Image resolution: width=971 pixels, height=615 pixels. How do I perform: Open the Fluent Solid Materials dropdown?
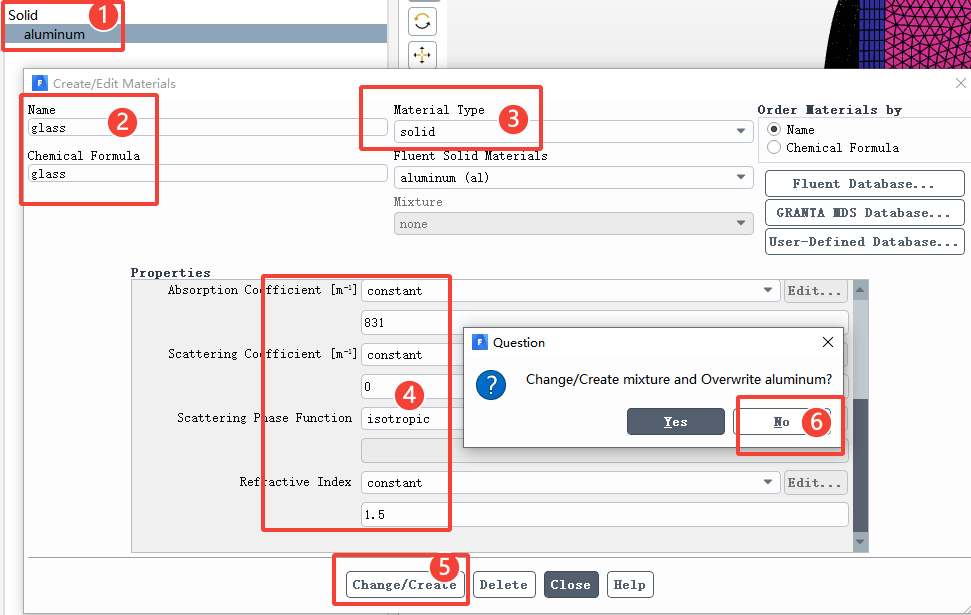573,178
